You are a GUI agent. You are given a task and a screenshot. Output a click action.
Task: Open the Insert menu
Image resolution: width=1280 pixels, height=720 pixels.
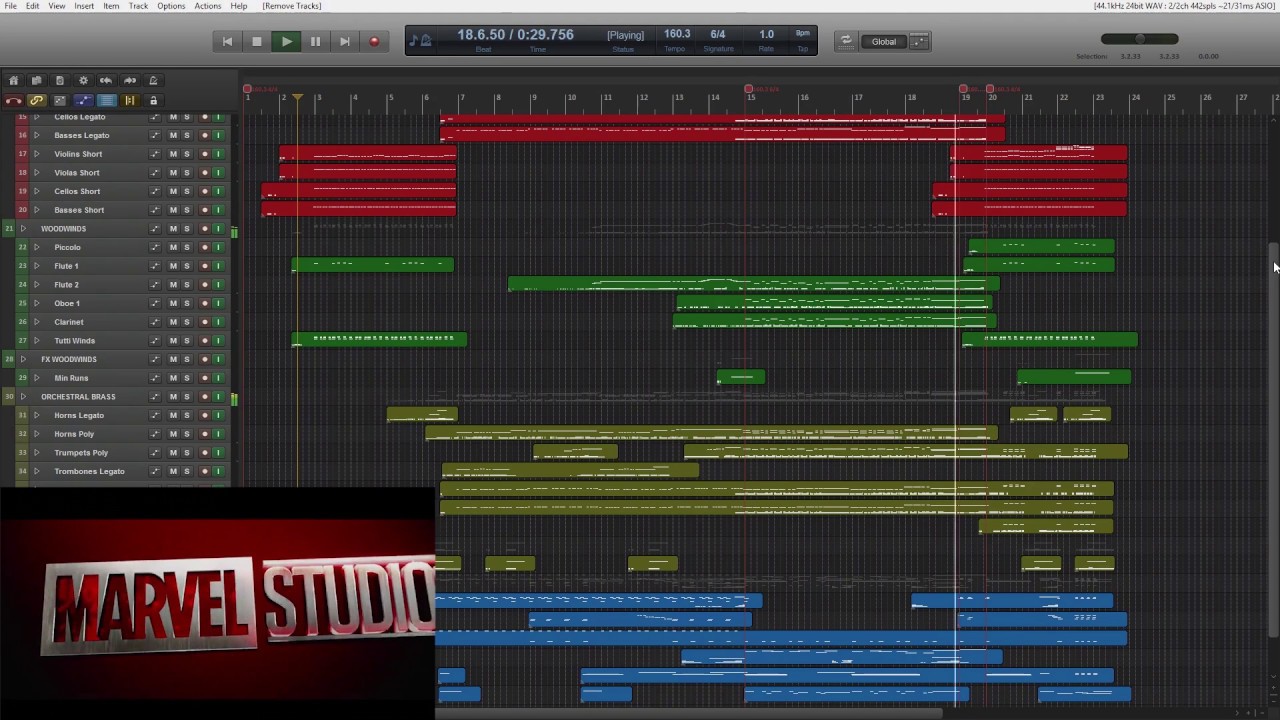84,6
